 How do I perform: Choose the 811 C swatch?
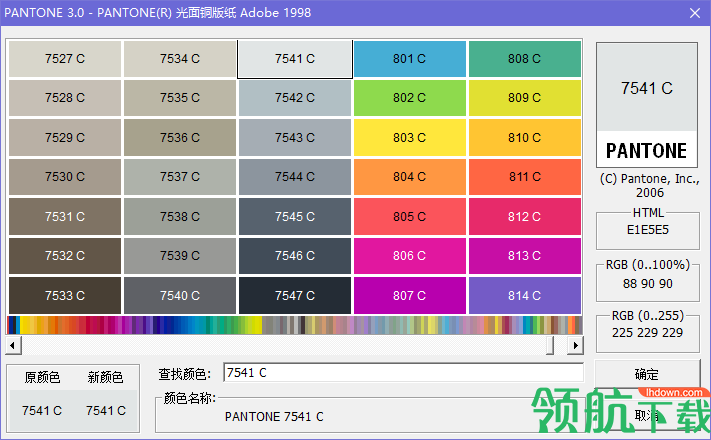(x=525, y=177)
